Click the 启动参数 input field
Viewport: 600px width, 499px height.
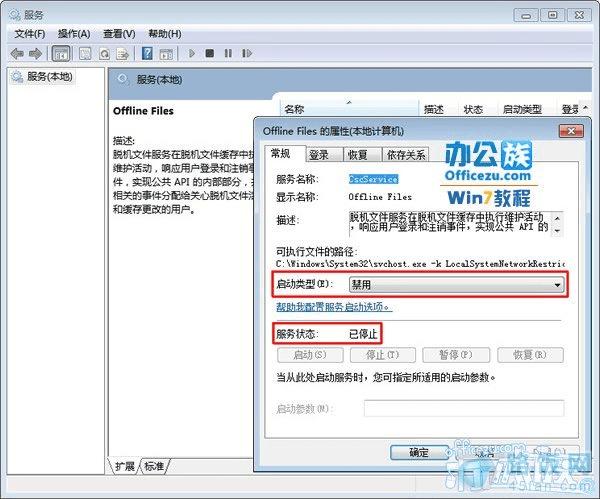click(x=464, y=408)
